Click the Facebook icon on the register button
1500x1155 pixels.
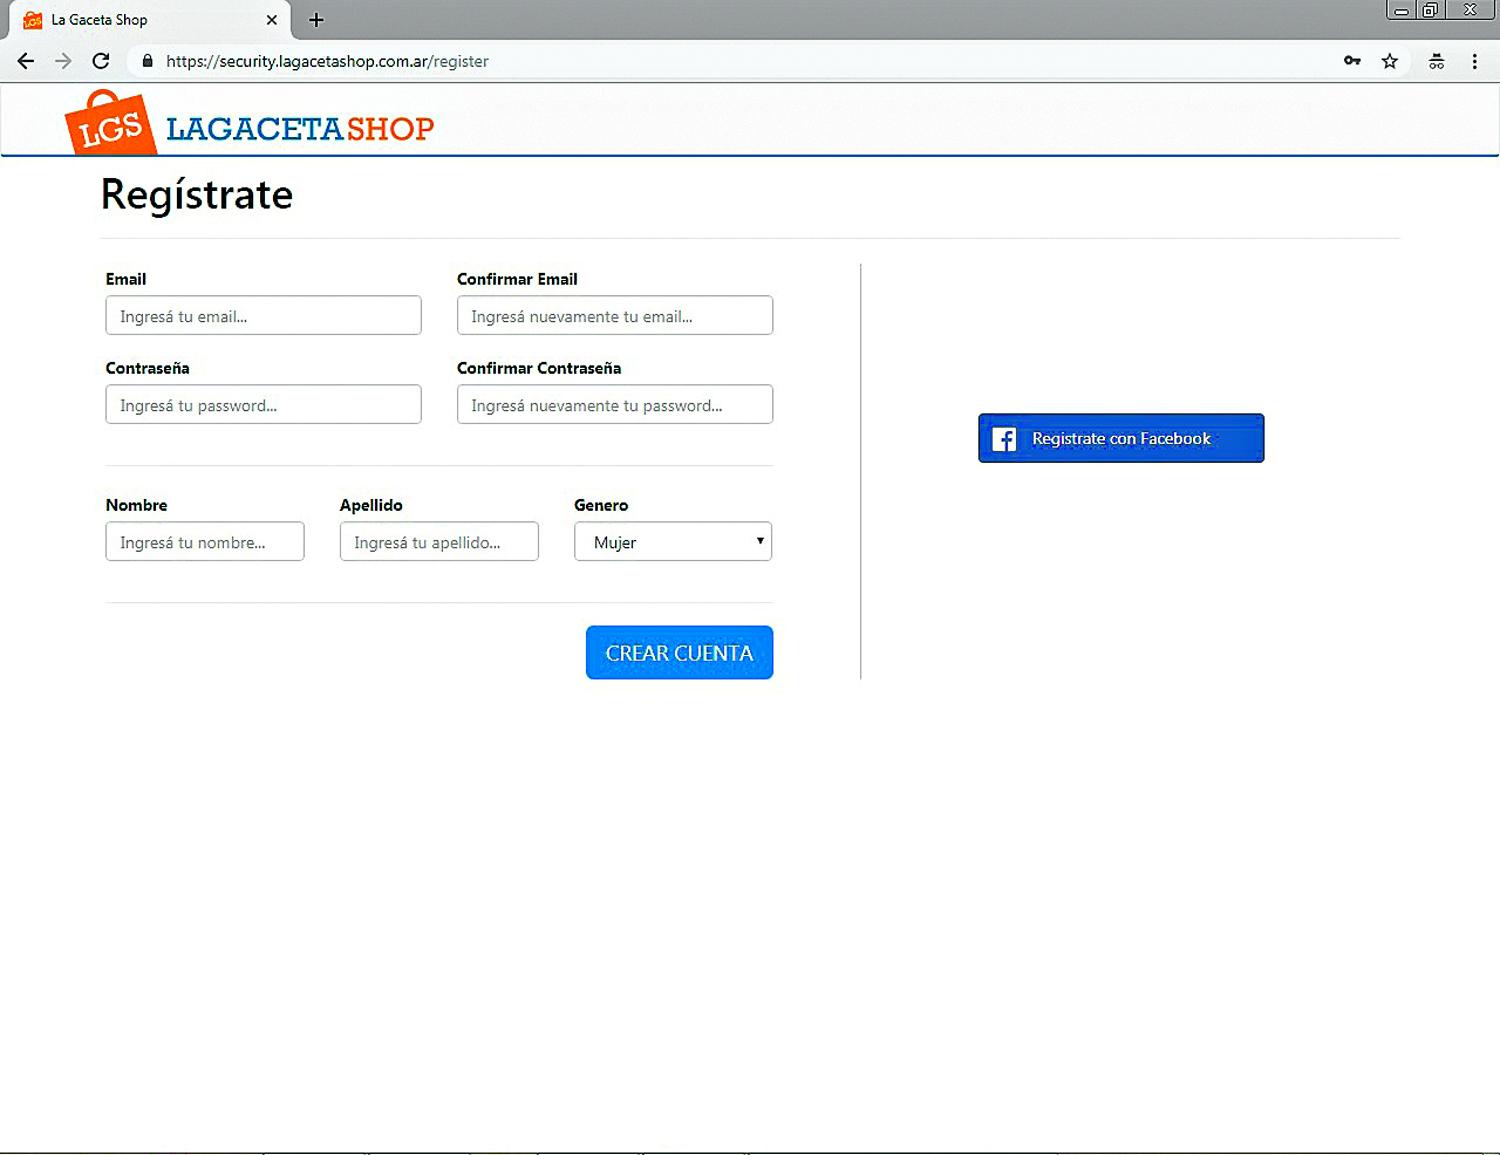(1003, 438)
